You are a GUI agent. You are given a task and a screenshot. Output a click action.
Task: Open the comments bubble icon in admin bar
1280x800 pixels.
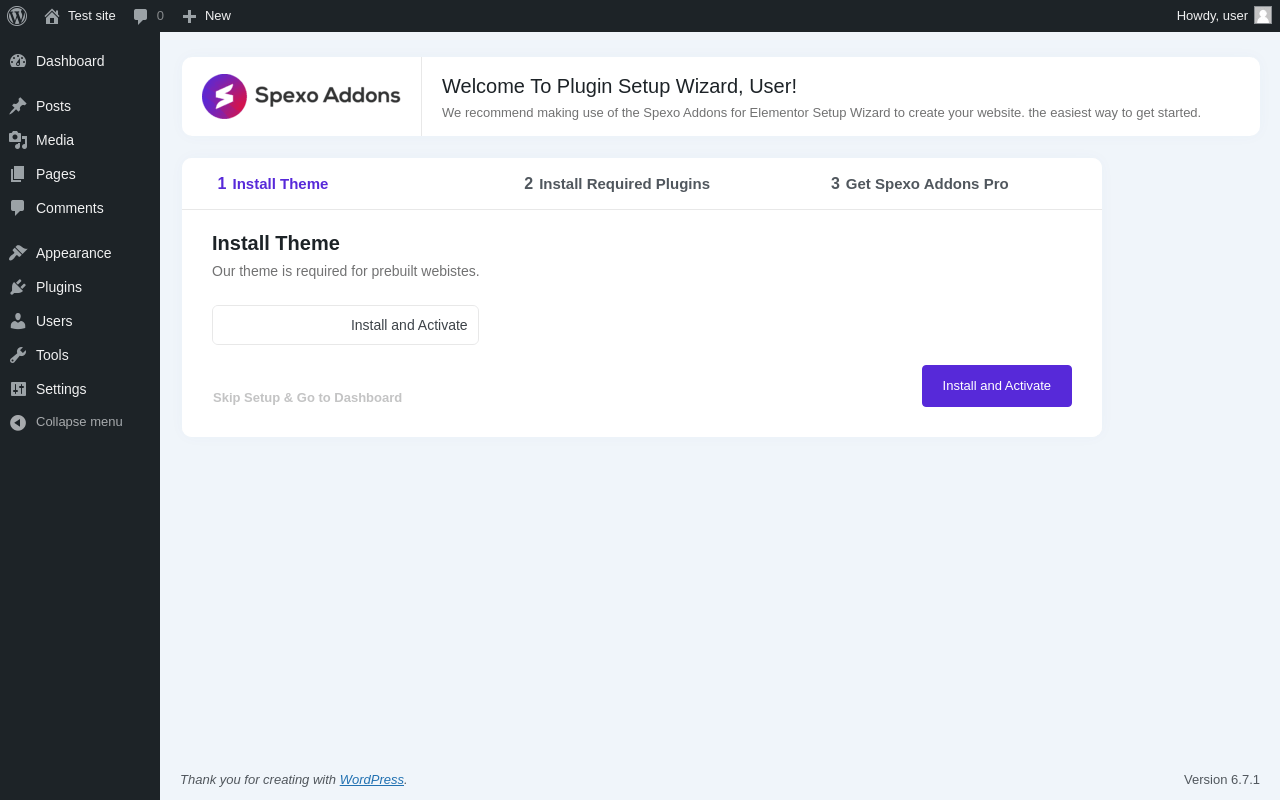tap(141, 16)
